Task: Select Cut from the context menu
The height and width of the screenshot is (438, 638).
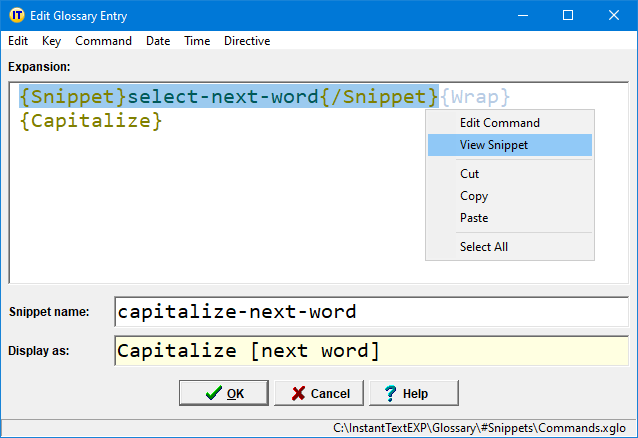Action: point(510,174)
